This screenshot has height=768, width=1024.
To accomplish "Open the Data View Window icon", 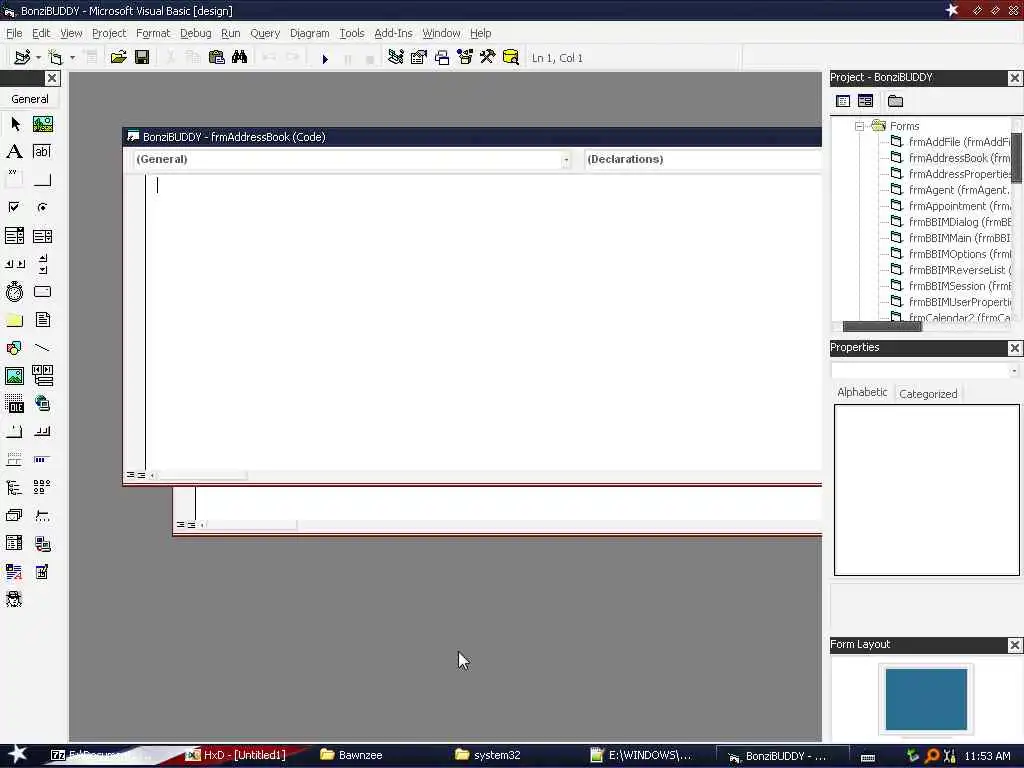I will (x=511, y=57).
